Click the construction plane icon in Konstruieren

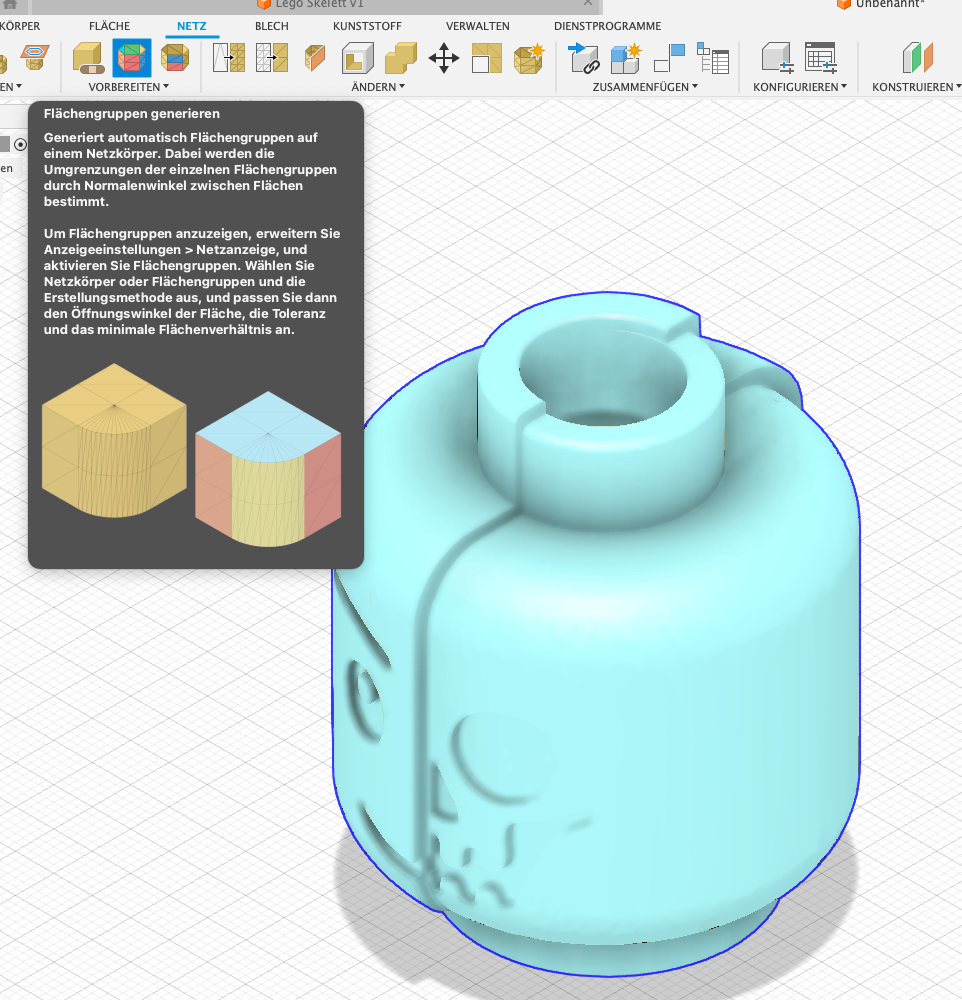tap(916, 58)
